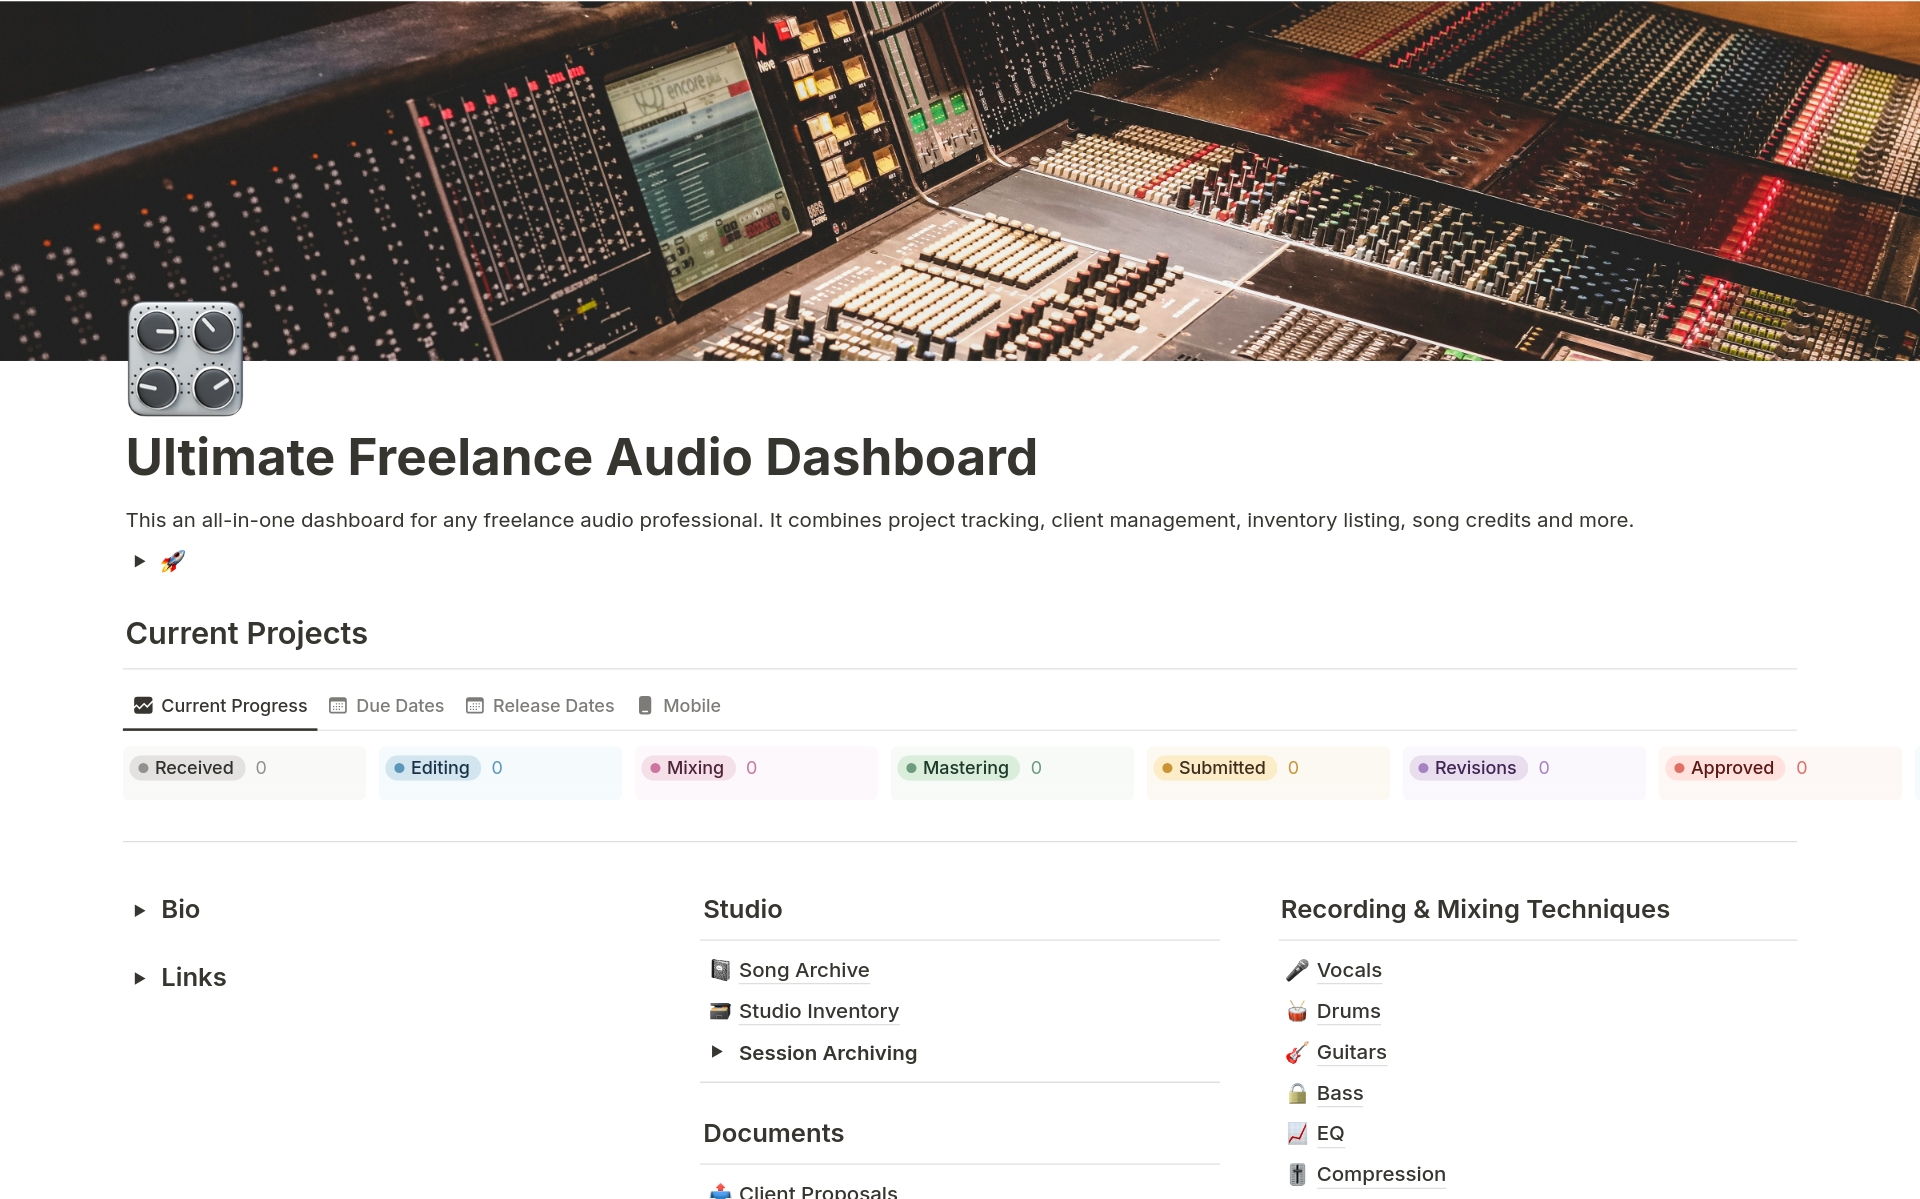Click the box icon next to Studio Inventory
This screenshot has height=1199, width=1920.
pyautogui.click(x=719, y=1011)
